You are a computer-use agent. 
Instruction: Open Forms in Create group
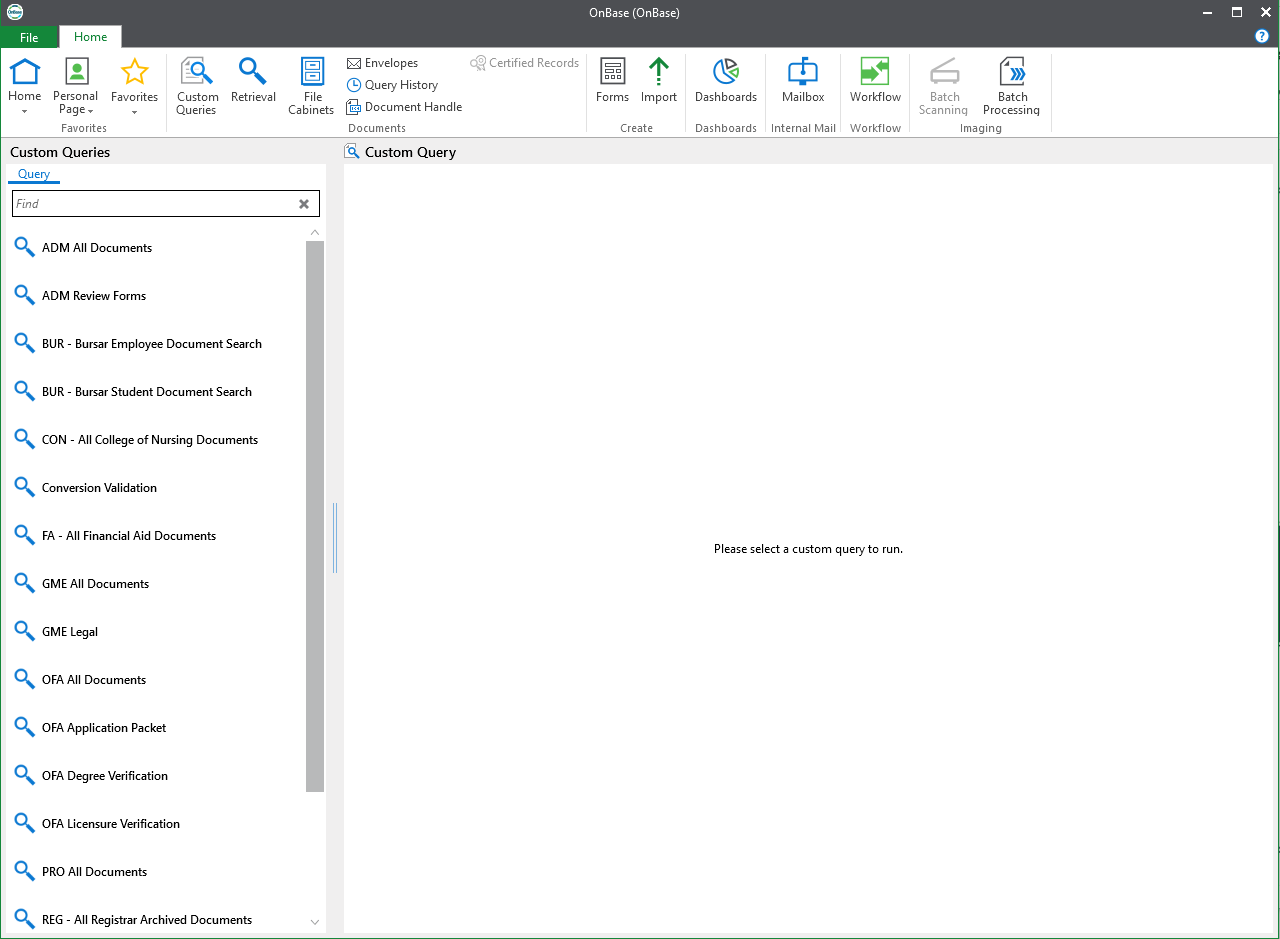(x=612, y=80)
